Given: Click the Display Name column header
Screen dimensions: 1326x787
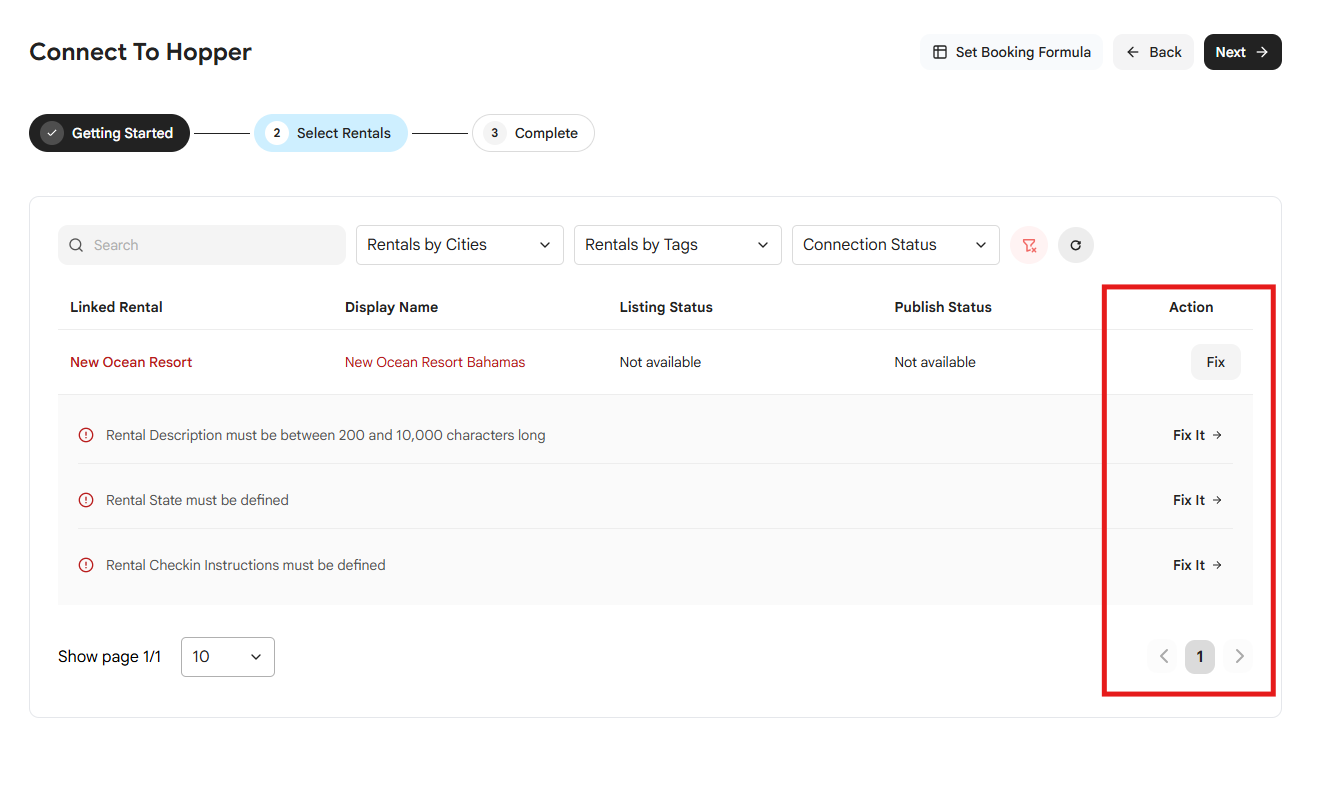Looking at the screenshot, I should (x=391, y=307).
